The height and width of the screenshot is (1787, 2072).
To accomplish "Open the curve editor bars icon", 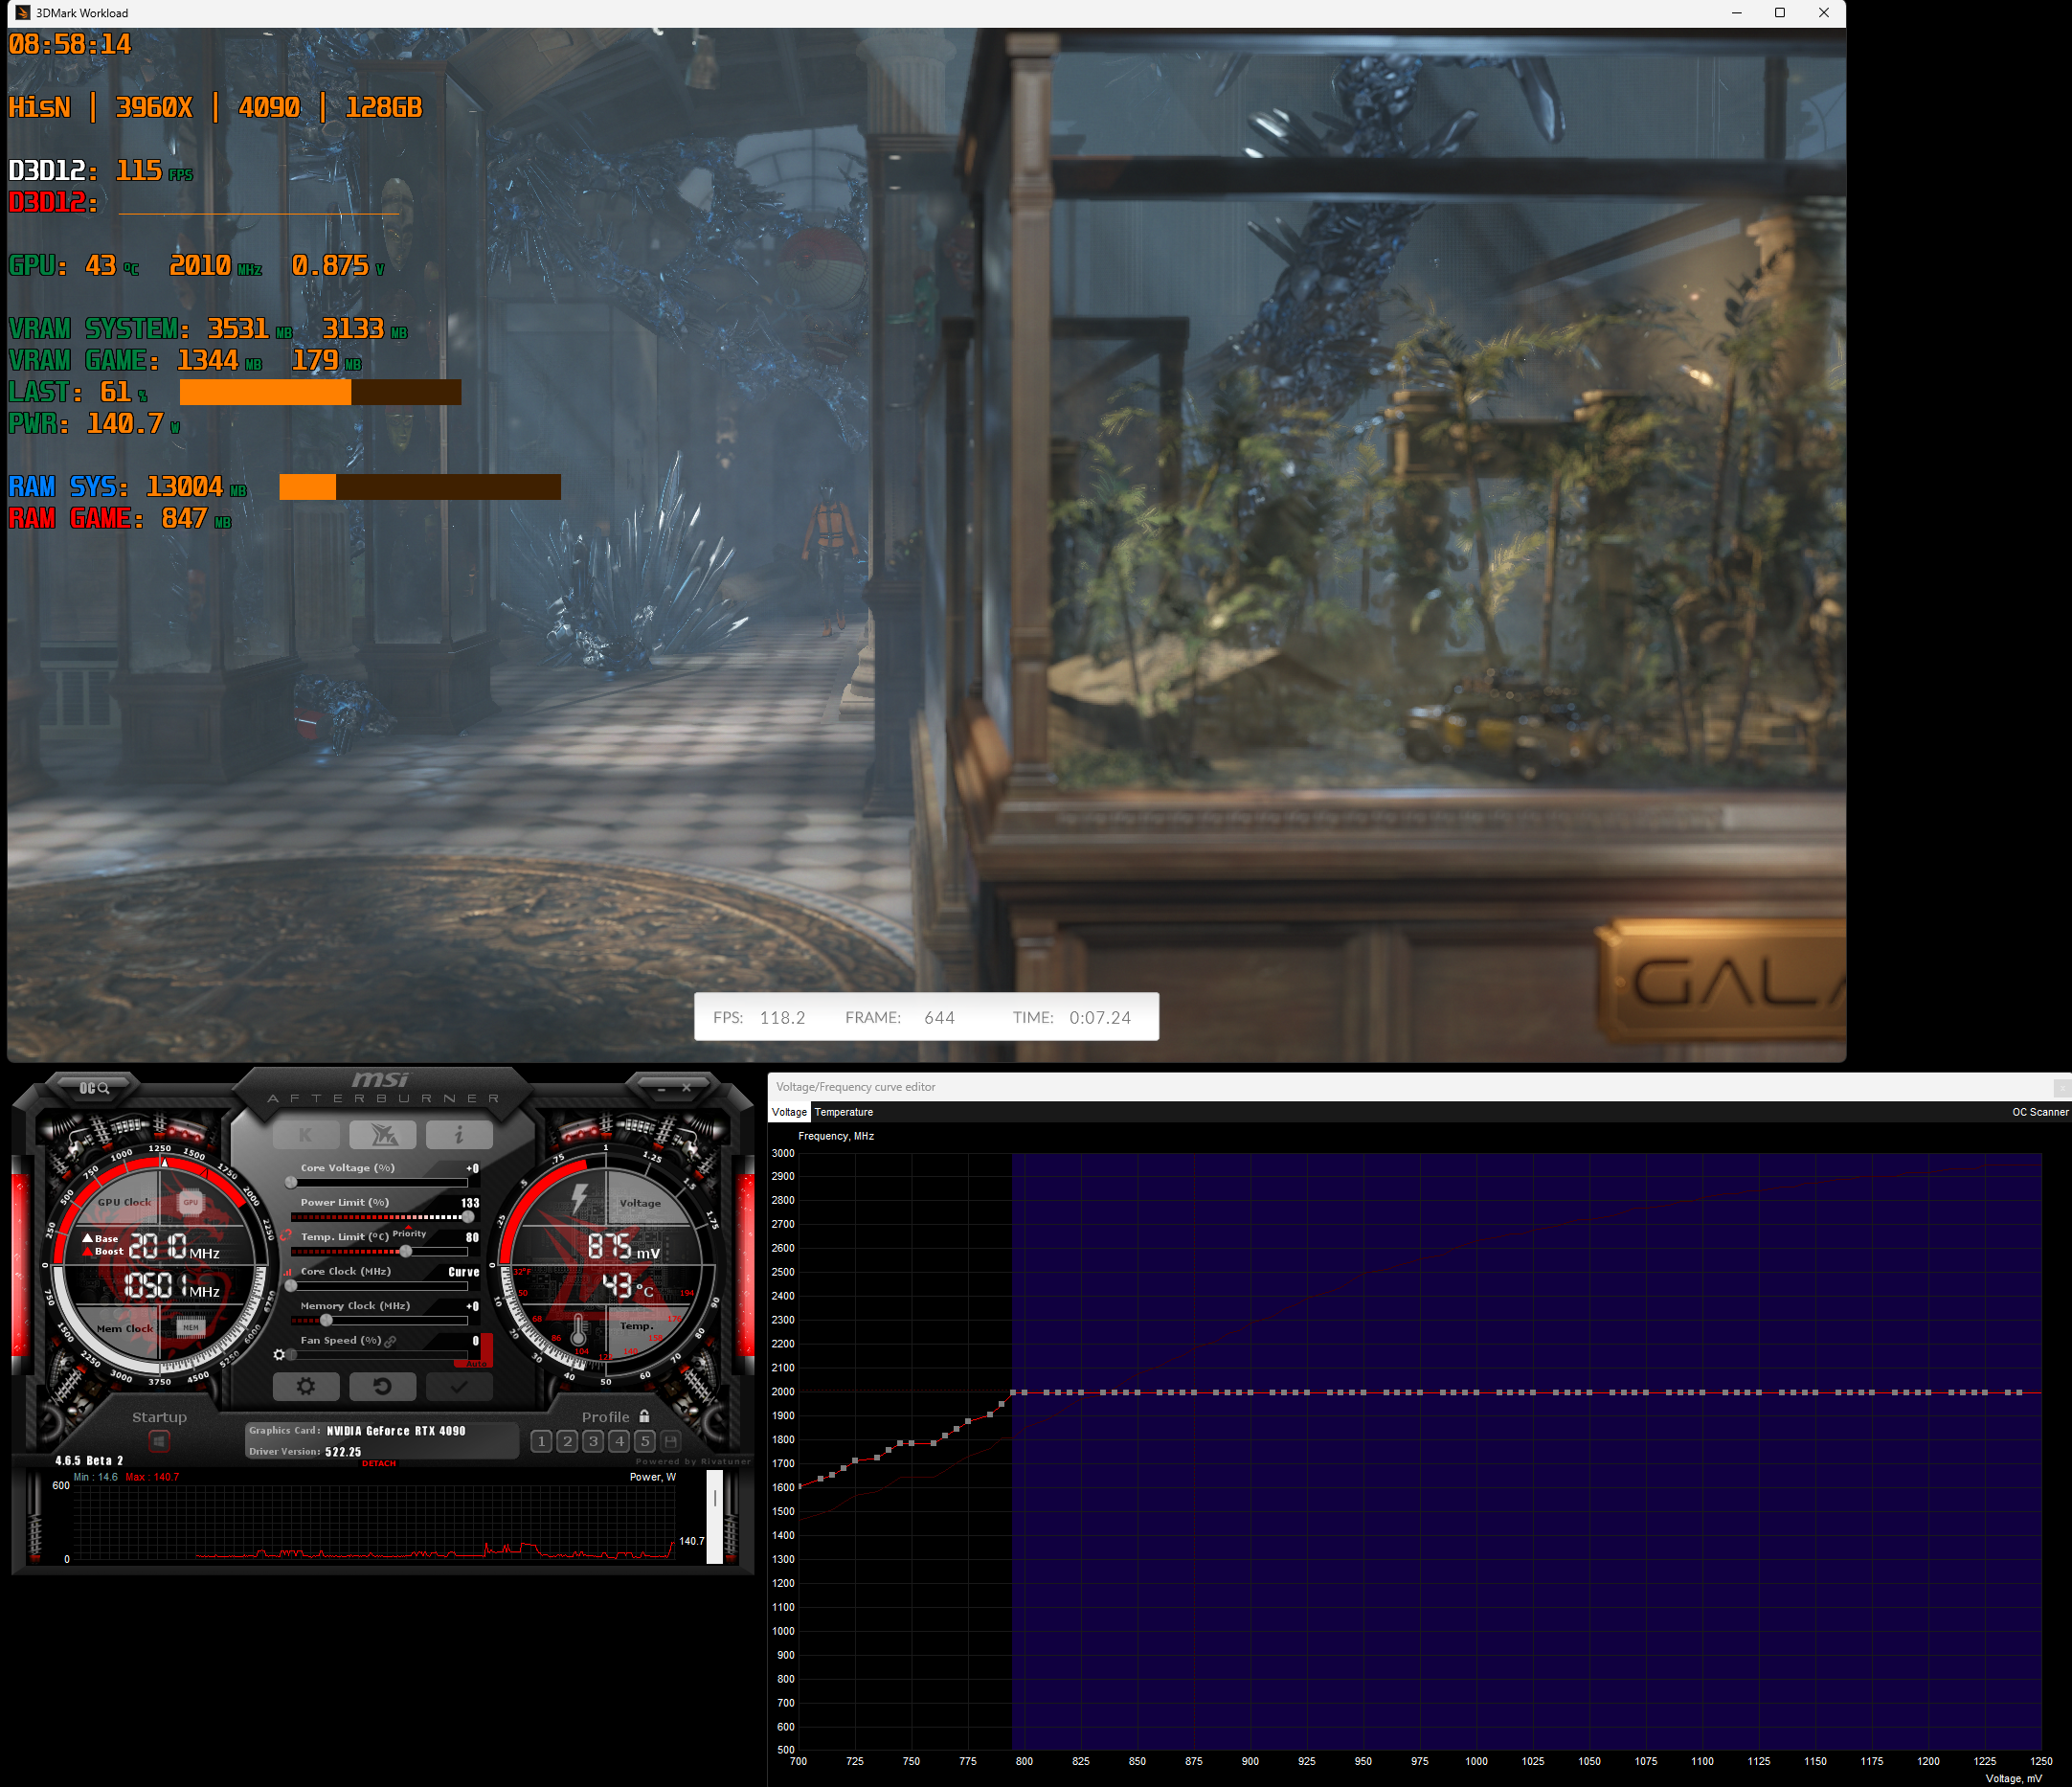I will (287, 1273).
